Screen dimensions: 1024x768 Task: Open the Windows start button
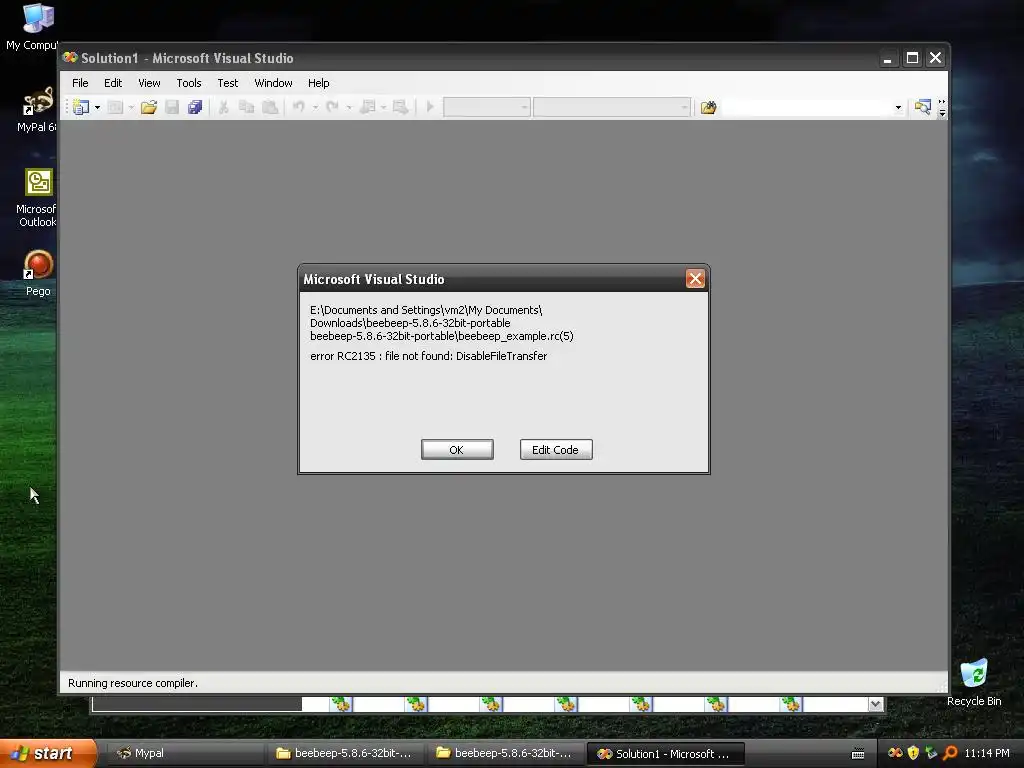click(47, 754)
